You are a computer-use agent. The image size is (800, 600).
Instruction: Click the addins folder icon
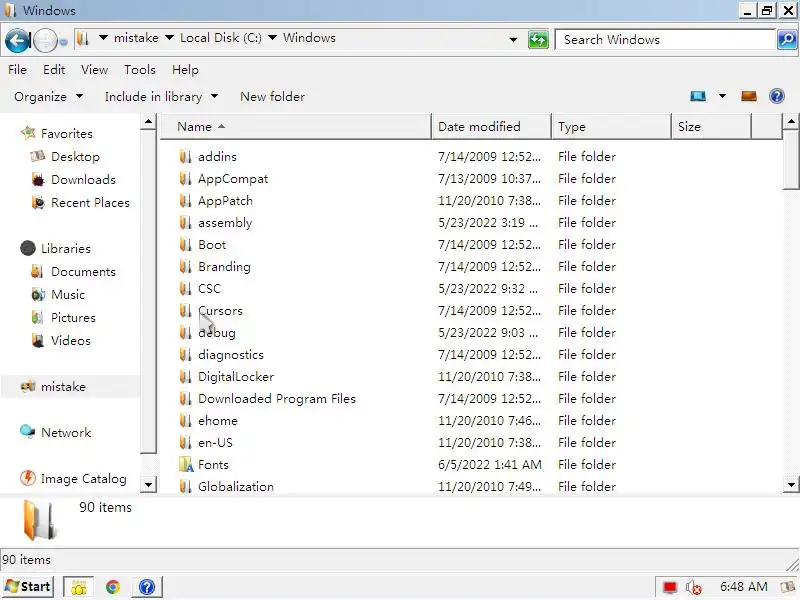(x=186, y=157)
